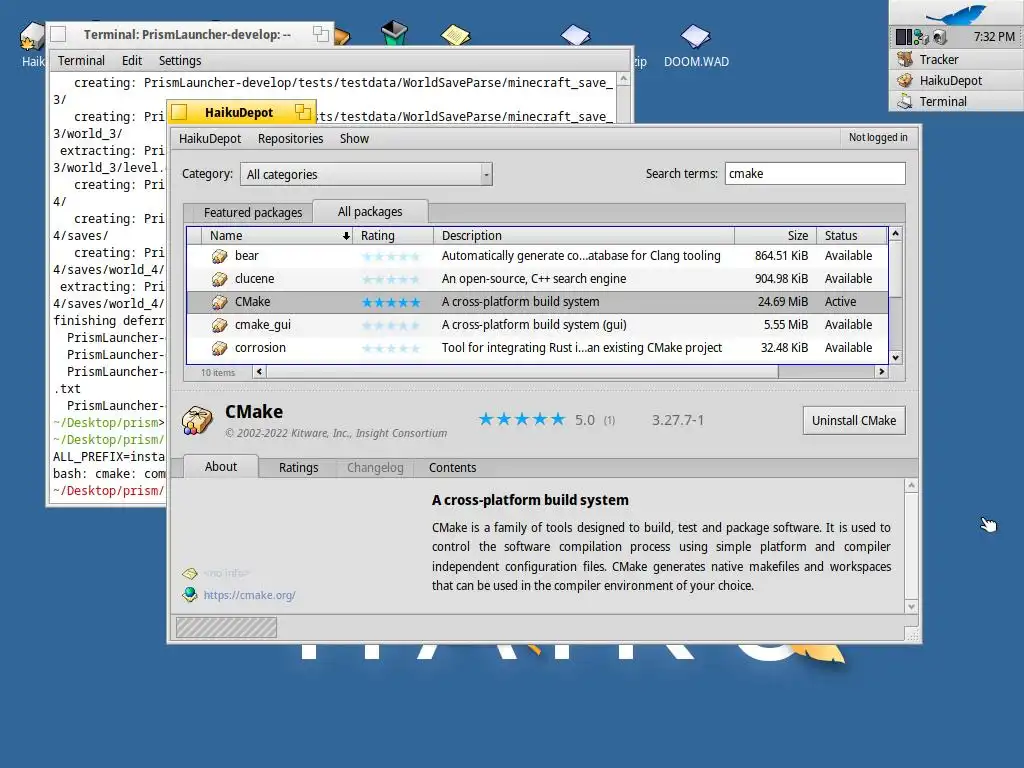Open the Edit menu in Terminal window
1024x768 pixels.
pos(132,61)
